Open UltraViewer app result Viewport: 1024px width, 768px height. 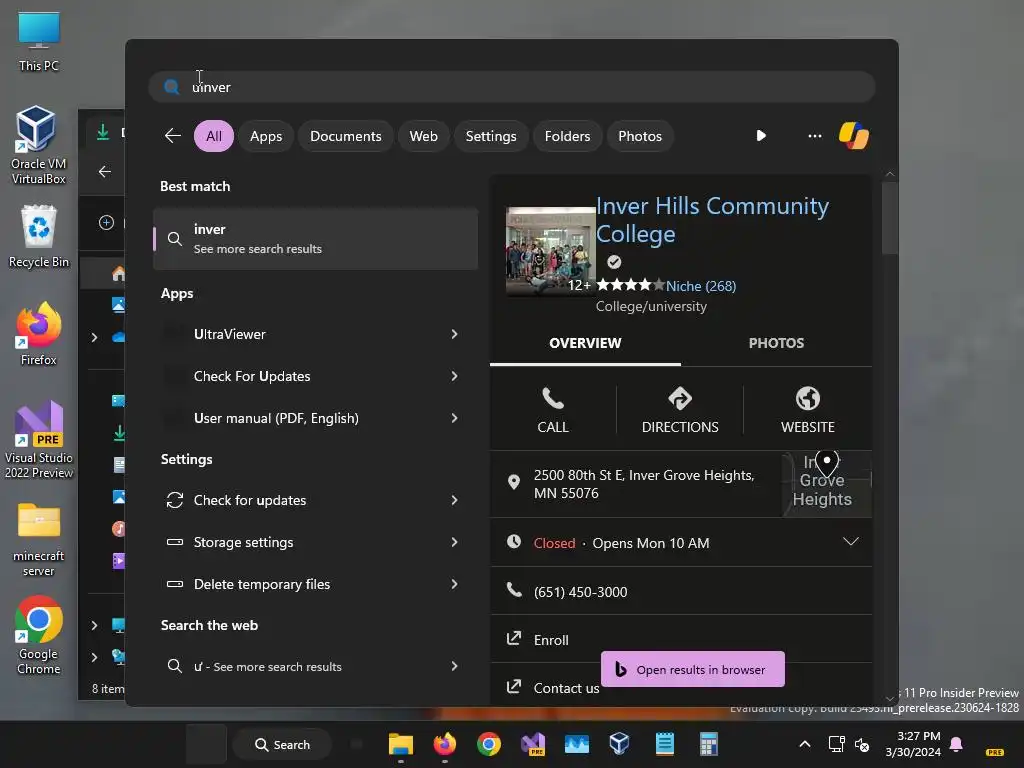coord(315,334)
